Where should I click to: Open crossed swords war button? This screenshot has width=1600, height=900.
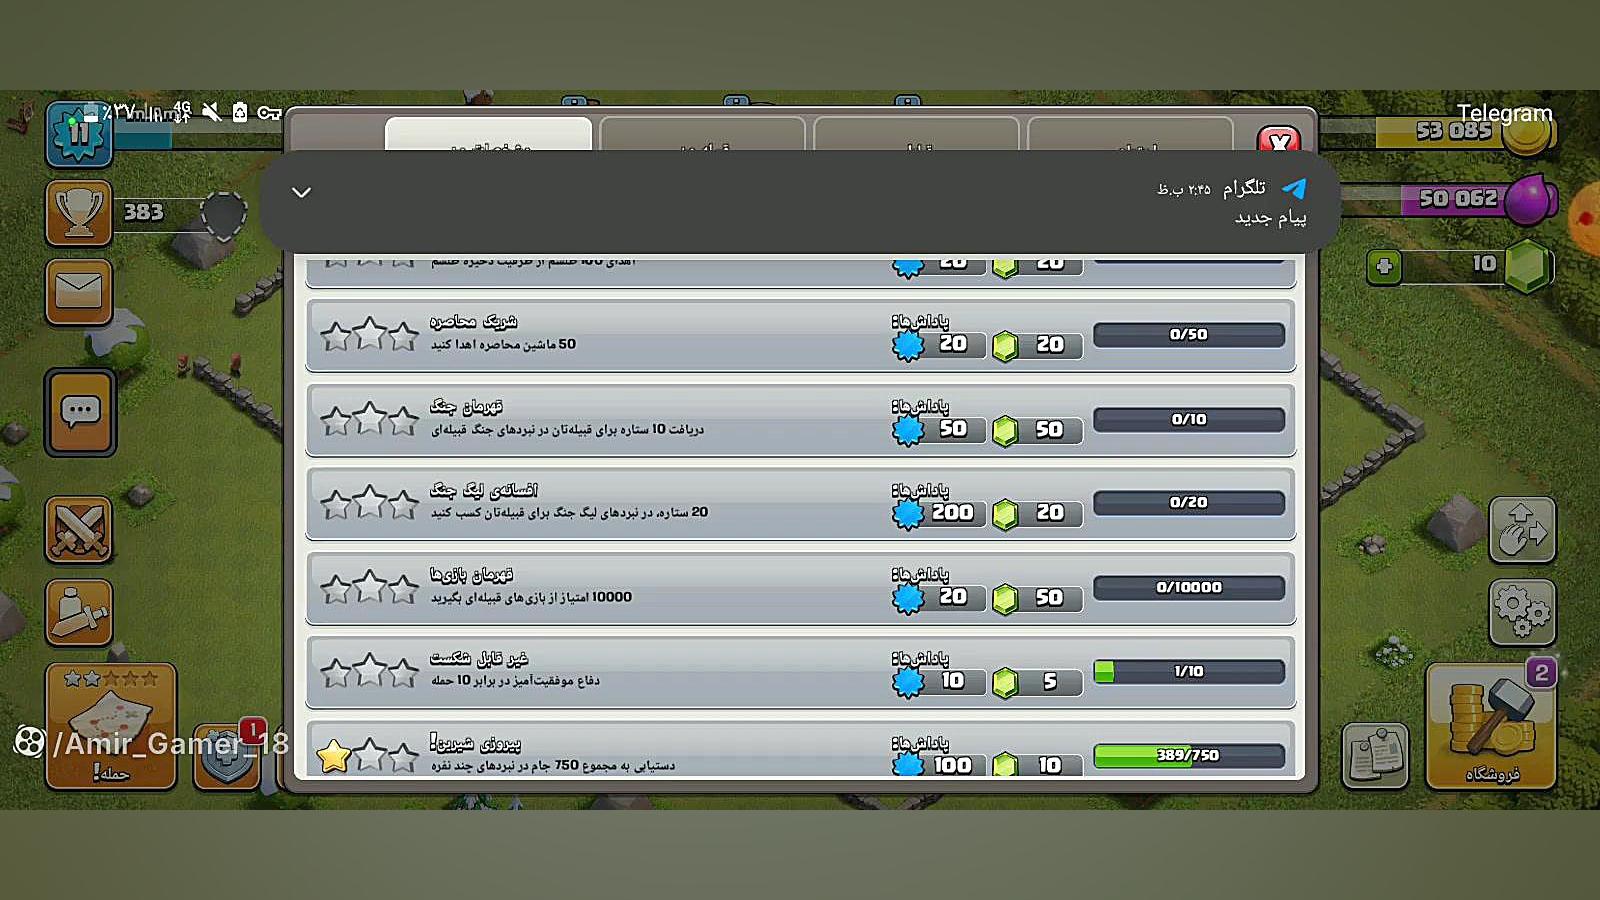click(x=79, y=529)
